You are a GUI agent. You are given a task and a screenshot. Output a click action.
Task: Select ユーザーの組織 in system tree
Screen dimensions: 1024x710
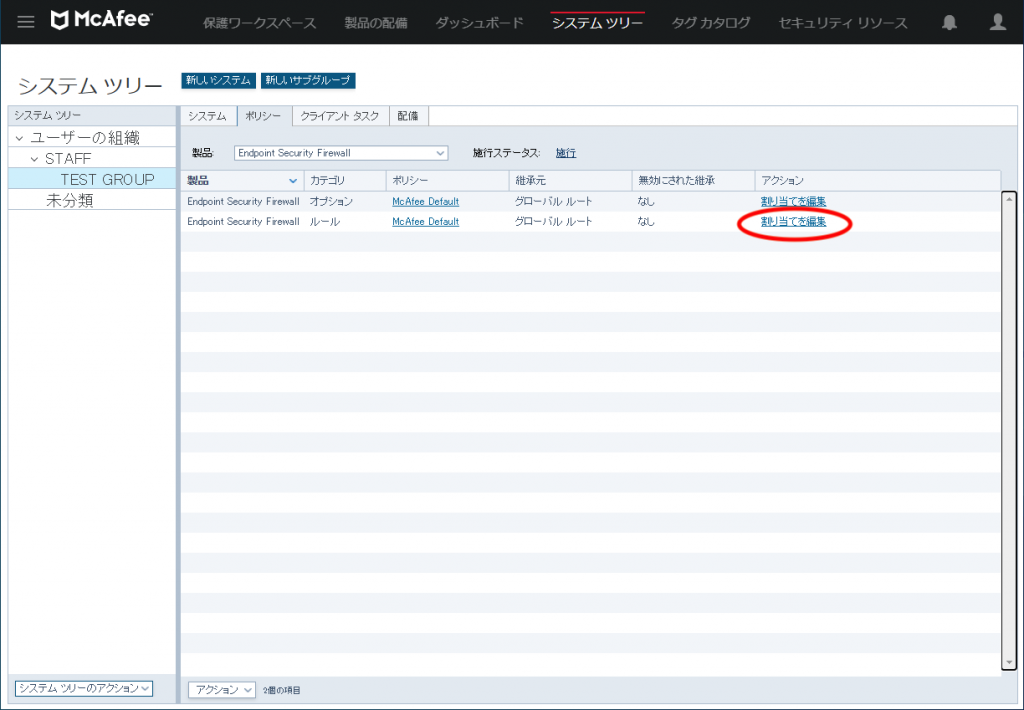(x=85, y=138)
